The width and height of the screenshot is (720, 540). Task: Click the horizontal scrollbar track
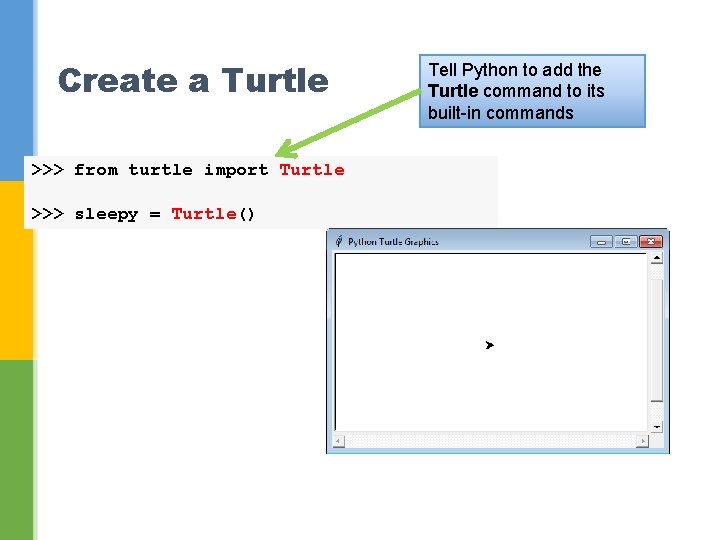(x=490, y=441)
